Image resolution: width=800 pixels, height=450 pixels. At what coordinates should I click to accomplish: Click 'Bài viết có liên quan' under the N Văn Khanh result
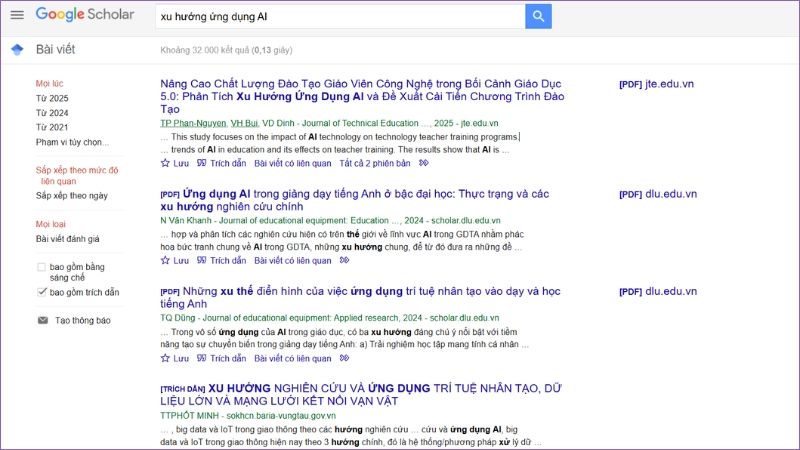(x=293, y=260)
